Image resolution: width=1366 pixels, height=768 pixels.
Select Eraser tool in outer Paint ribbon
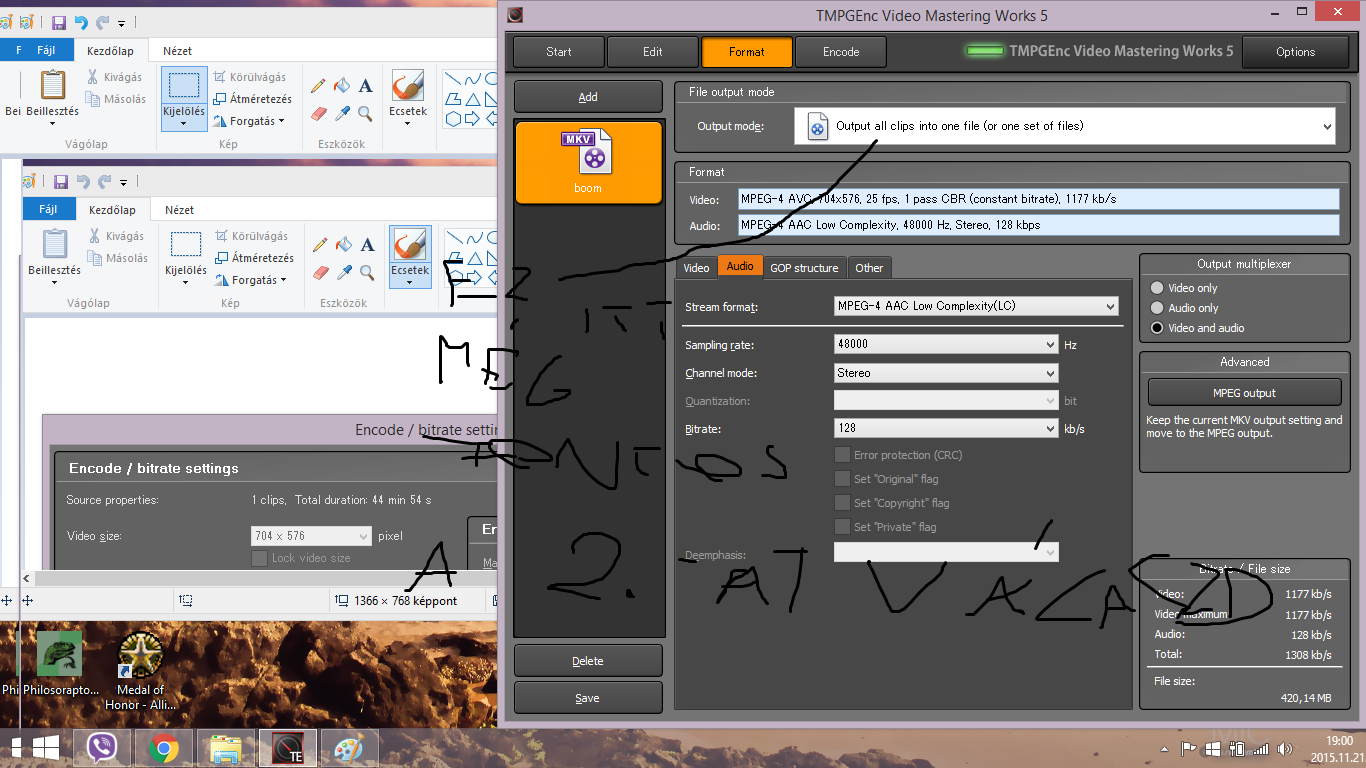(x=319, y=113)
